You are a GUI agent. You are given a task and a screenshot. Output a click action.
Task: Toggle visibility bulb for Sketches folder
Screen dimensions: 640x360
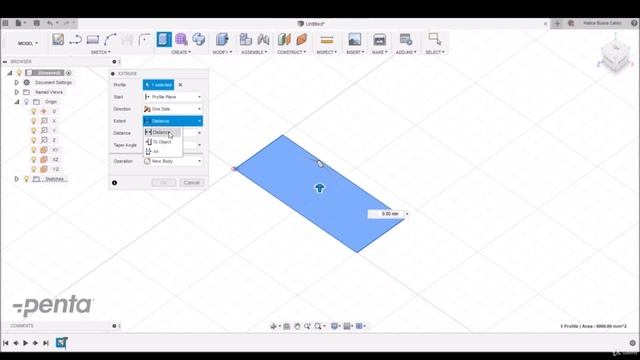click(x=27, y=179)
